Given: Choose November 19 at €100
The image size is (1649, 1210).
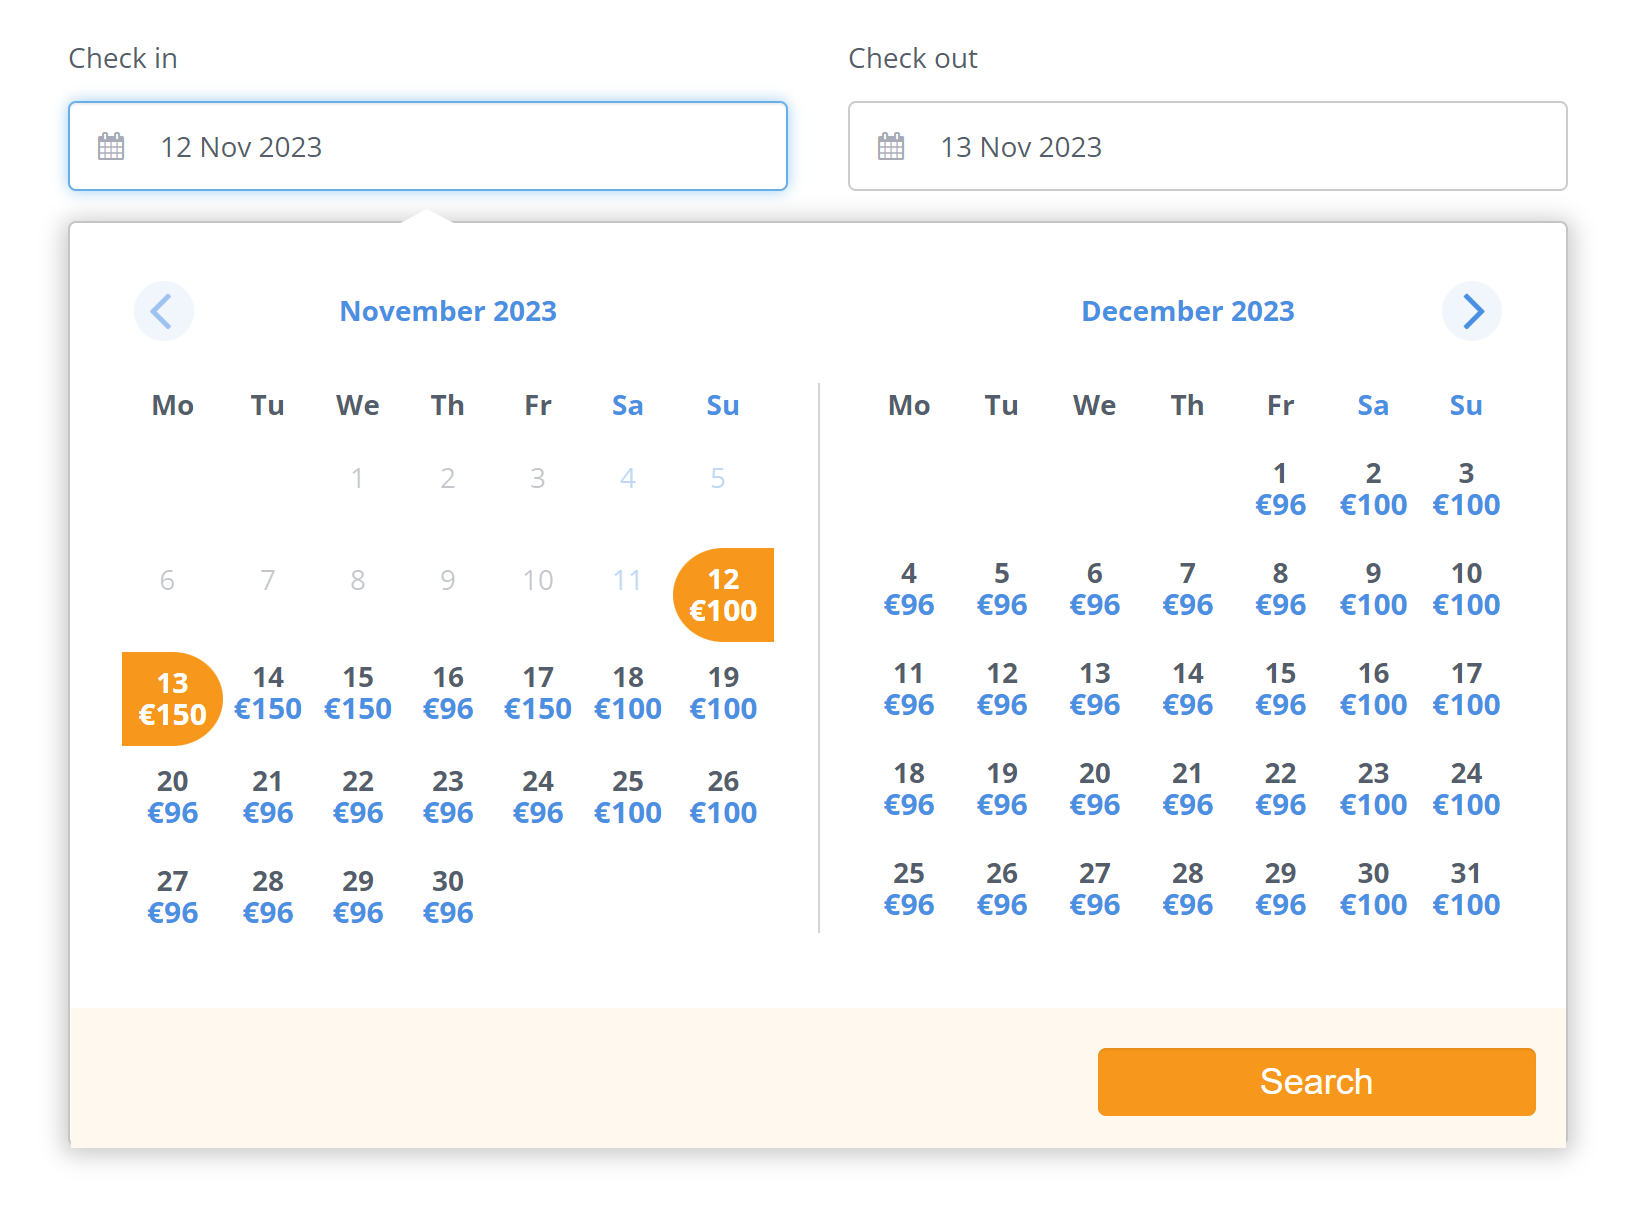Looking at the screenshot, I should 723,693.
